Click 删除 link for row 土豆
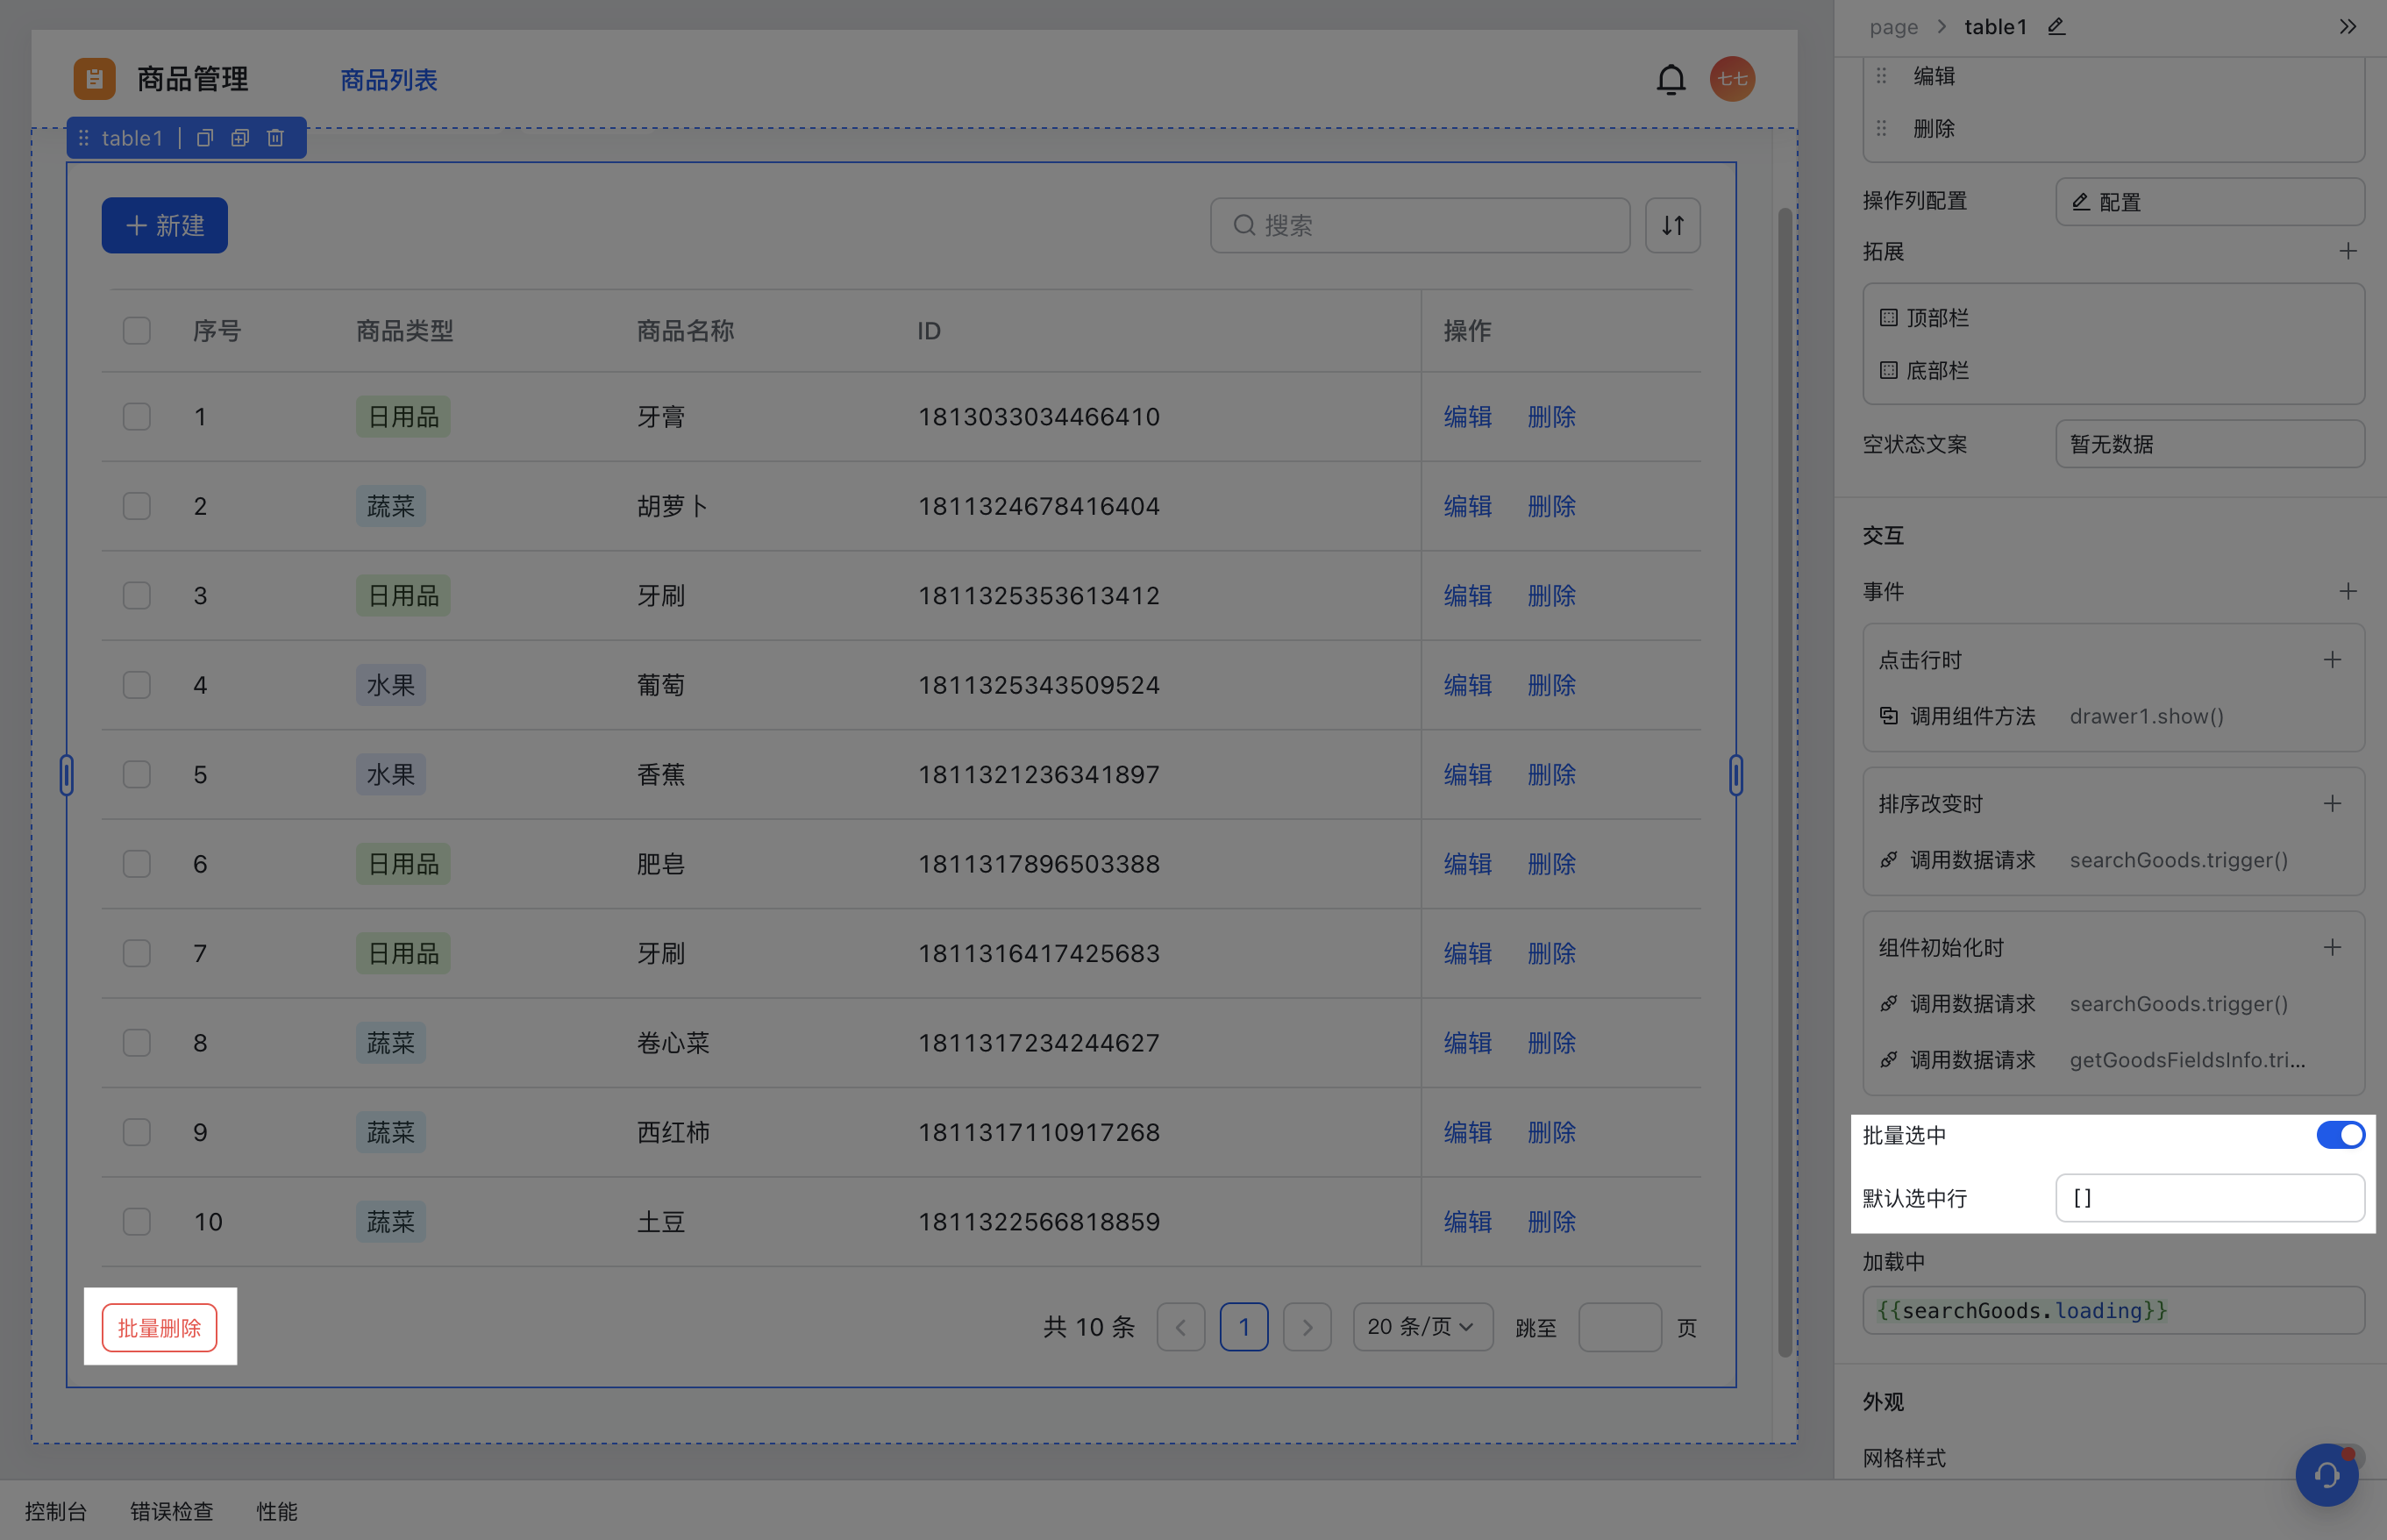 tap(1551, 1222)
